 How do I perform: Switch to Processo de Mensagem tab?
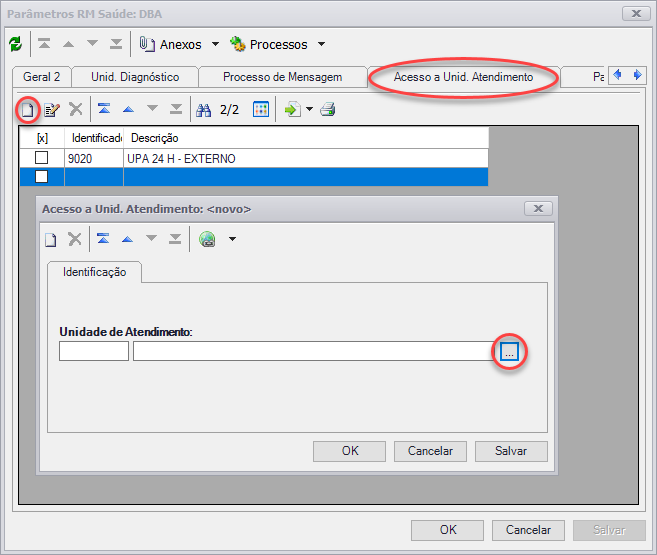[282, 77]
